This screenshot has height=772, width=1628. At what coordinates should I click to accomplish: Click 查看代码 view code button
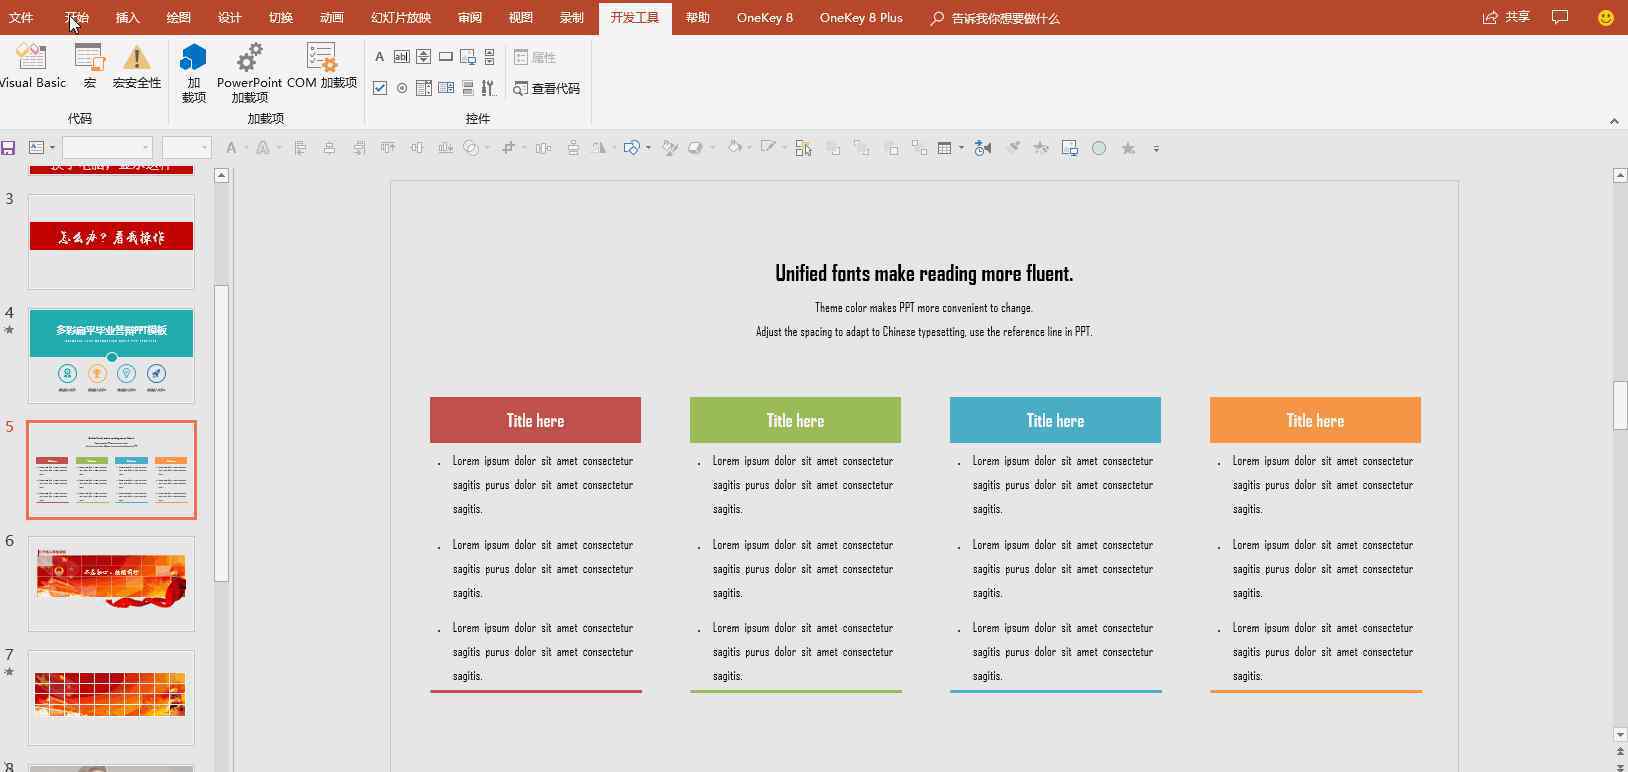point(547,88)
